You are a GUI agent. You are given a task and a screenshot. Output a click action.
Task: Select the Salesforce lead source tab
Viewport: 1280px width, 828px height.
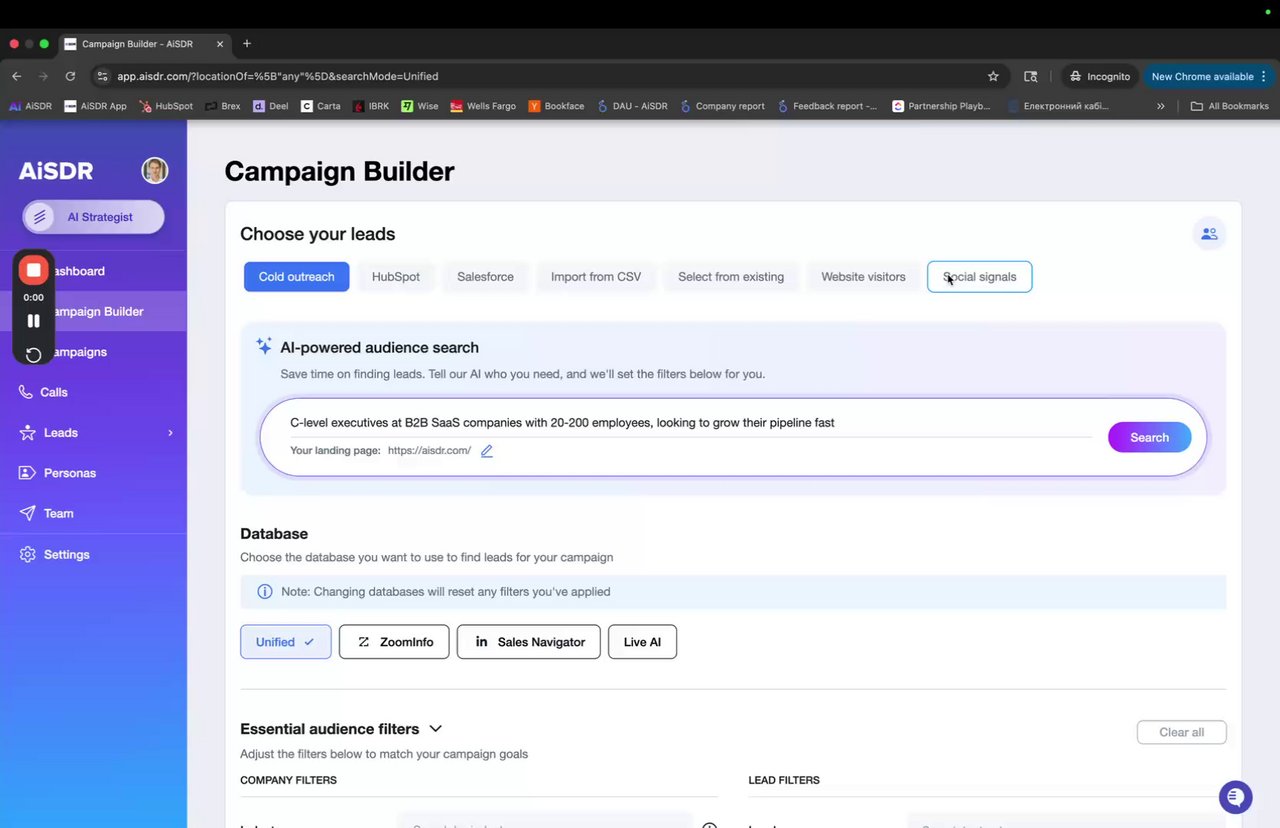click(x=485, y=277)
